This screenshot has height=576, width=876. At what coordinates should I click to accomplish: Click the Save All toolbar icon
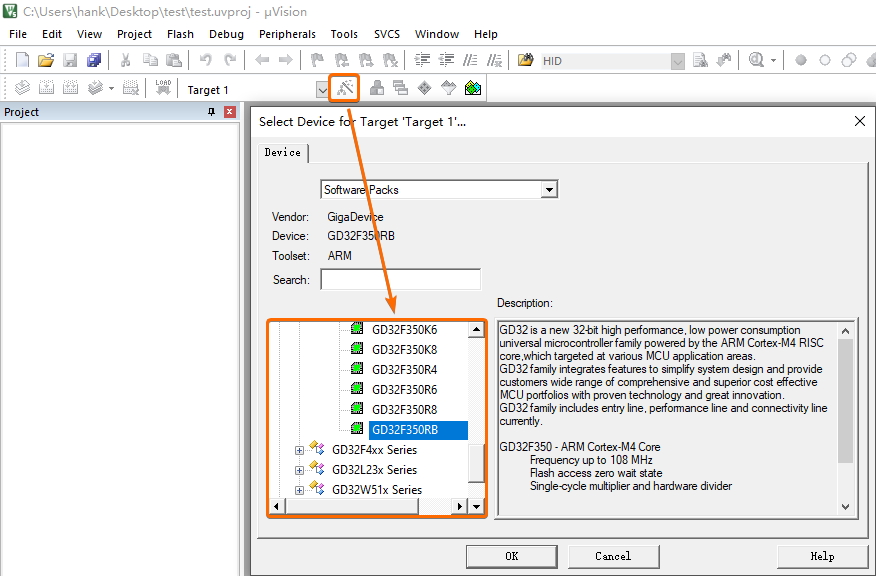point(94,60)
